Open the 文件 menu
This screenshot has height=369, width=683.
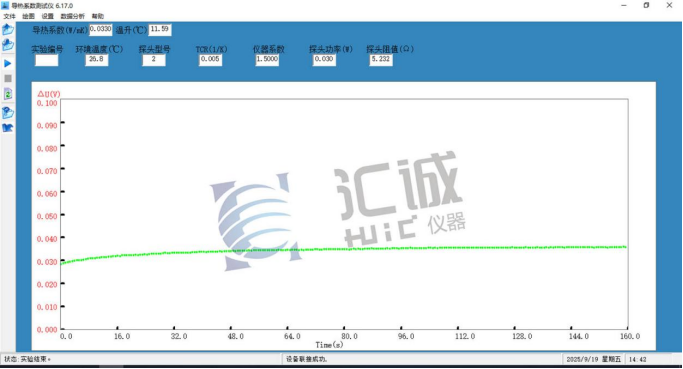(9, 16)
